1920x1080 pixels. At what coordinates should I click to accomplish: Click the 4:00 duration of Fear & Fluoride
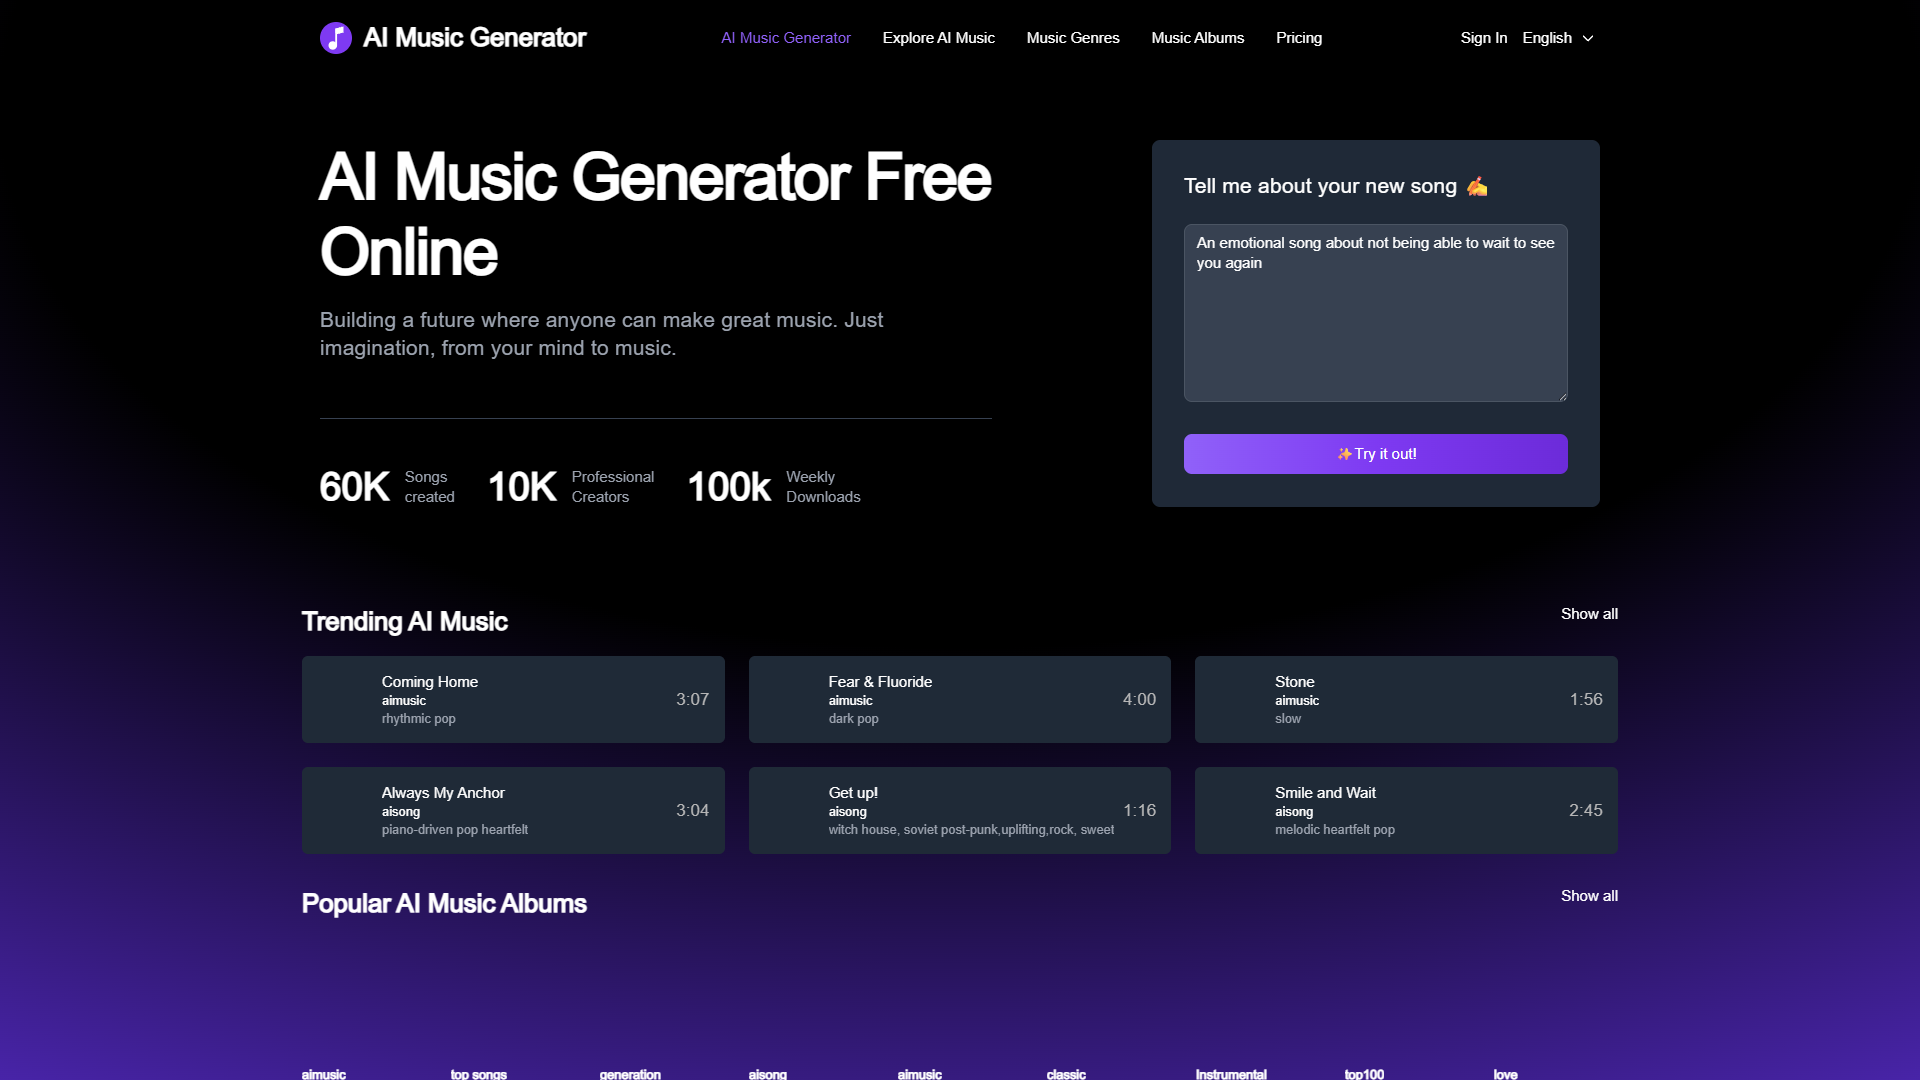click(x=1139, y=699)
